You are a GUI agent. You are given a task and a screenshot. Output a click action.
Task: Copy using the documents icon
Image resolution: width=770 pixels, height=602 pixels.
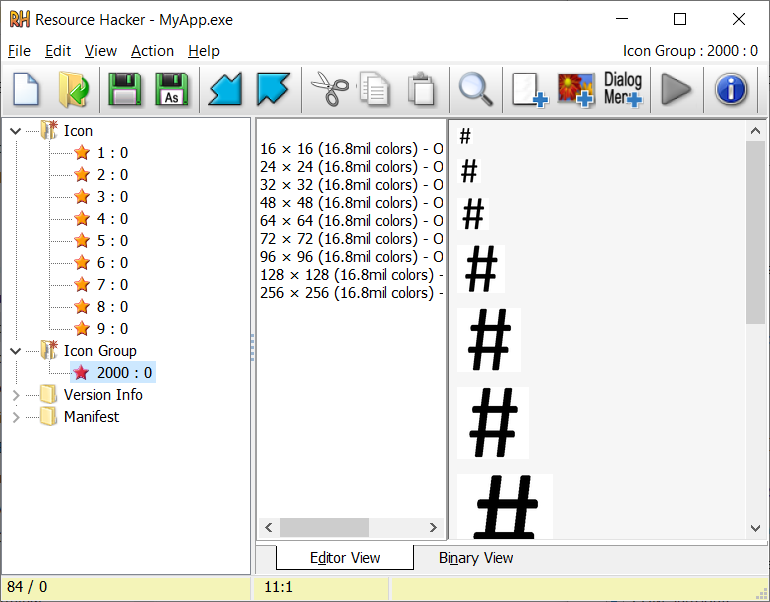coord(374,89)
